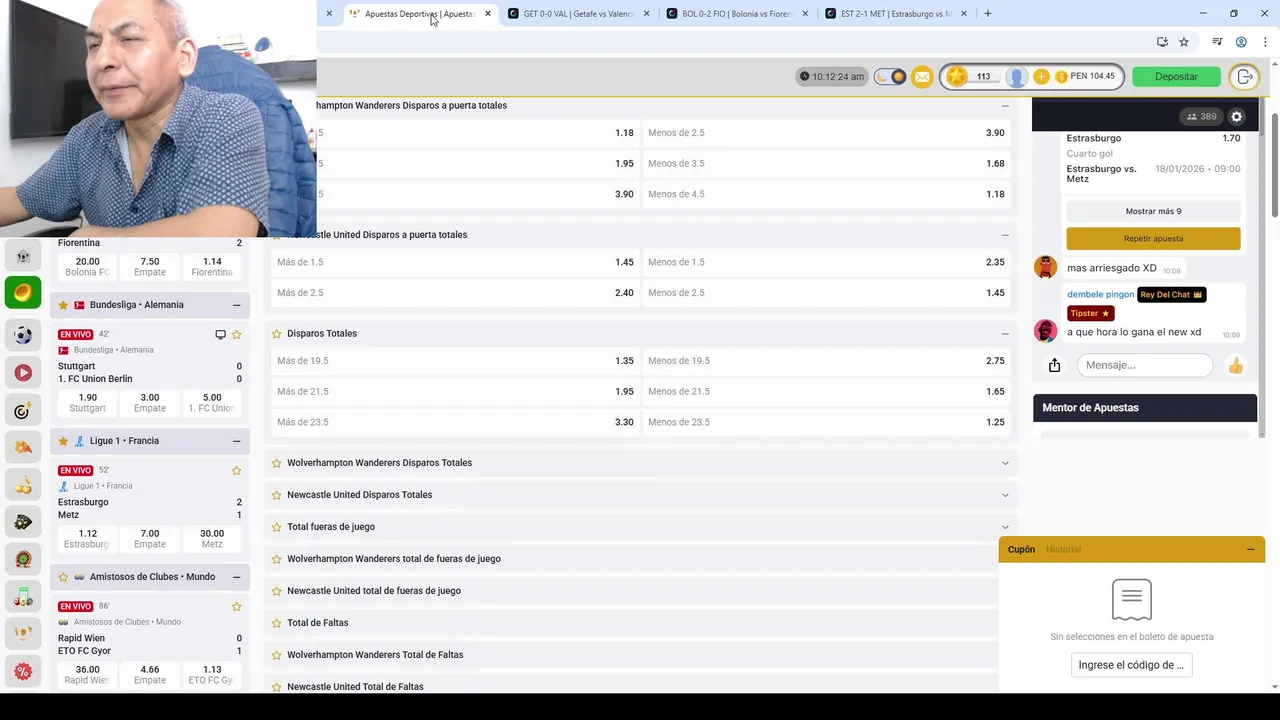Open a new browser tab

987,14
